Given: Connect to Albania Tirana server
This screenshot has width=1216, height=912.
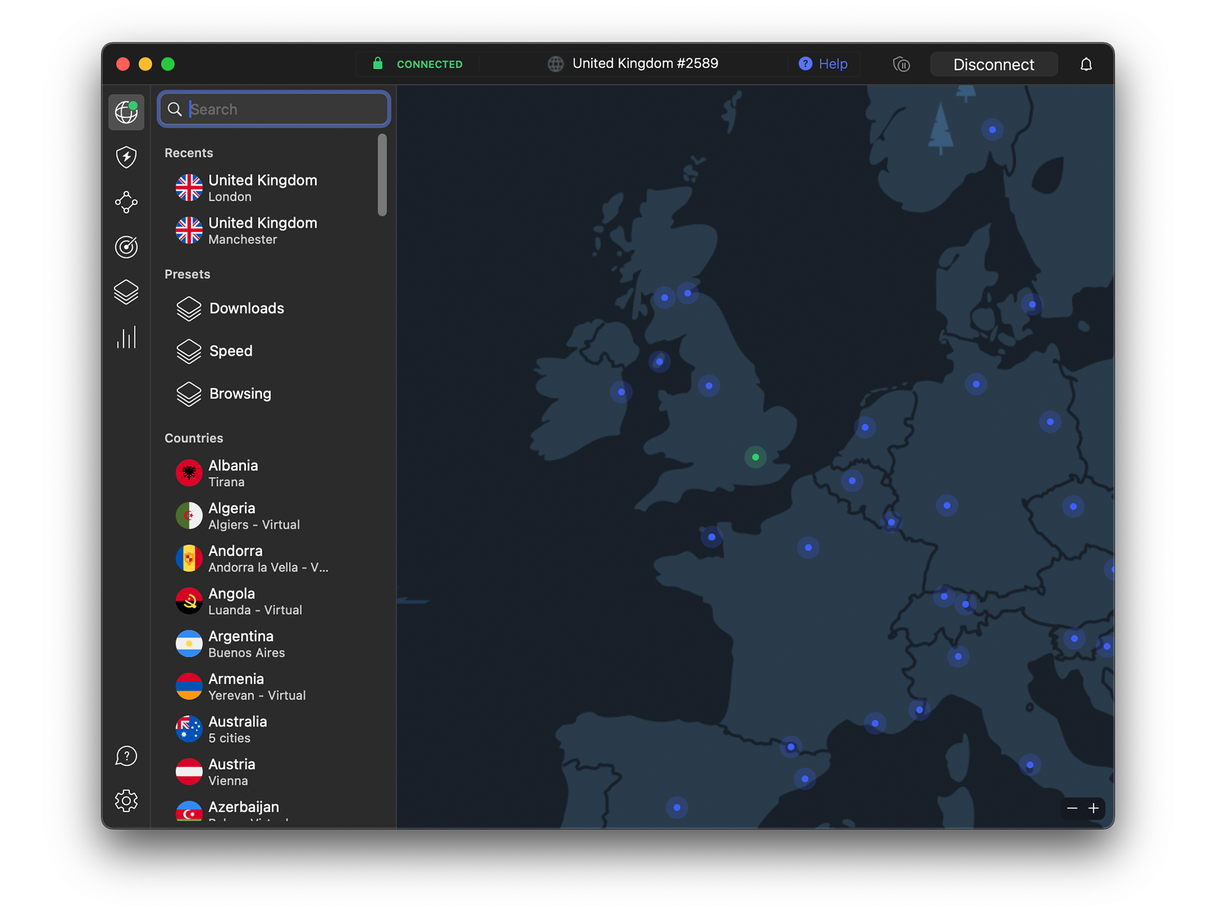Looking at the screenshot, I should (x=232, y=473).
